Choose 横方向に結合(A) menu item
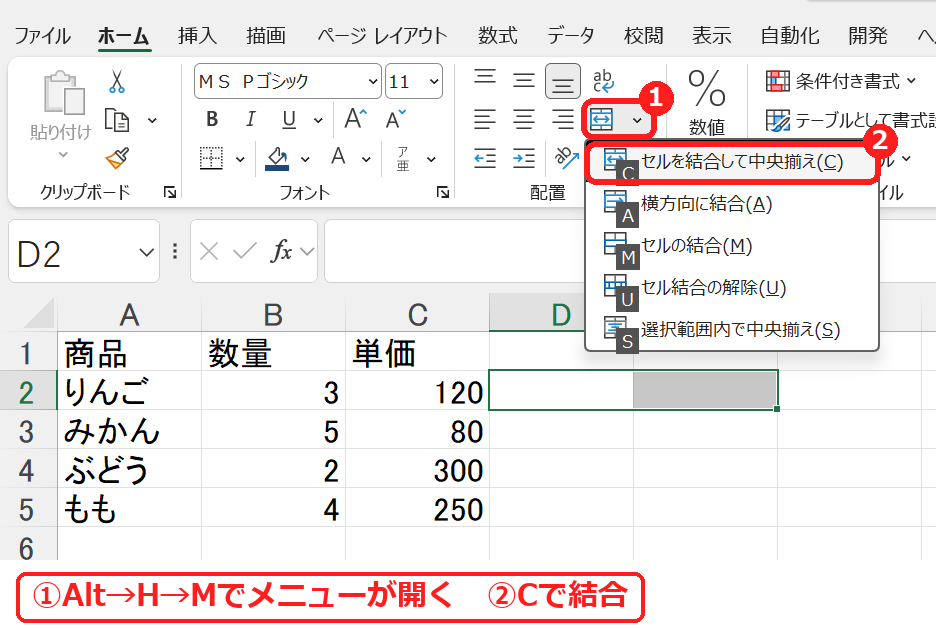936x630 pixels. (x=732, y=204)
